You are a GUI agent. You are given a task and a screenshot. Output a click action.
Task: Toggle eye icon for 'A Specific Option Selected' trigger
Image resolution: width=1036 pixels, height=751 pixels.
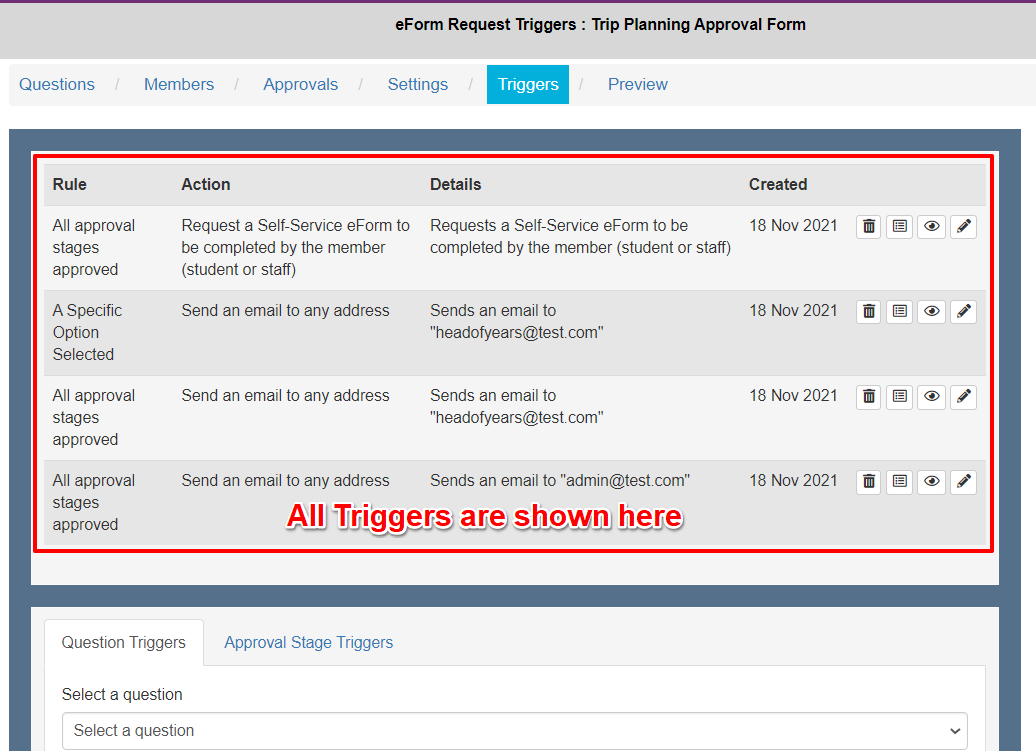click(x=931, y=312)
